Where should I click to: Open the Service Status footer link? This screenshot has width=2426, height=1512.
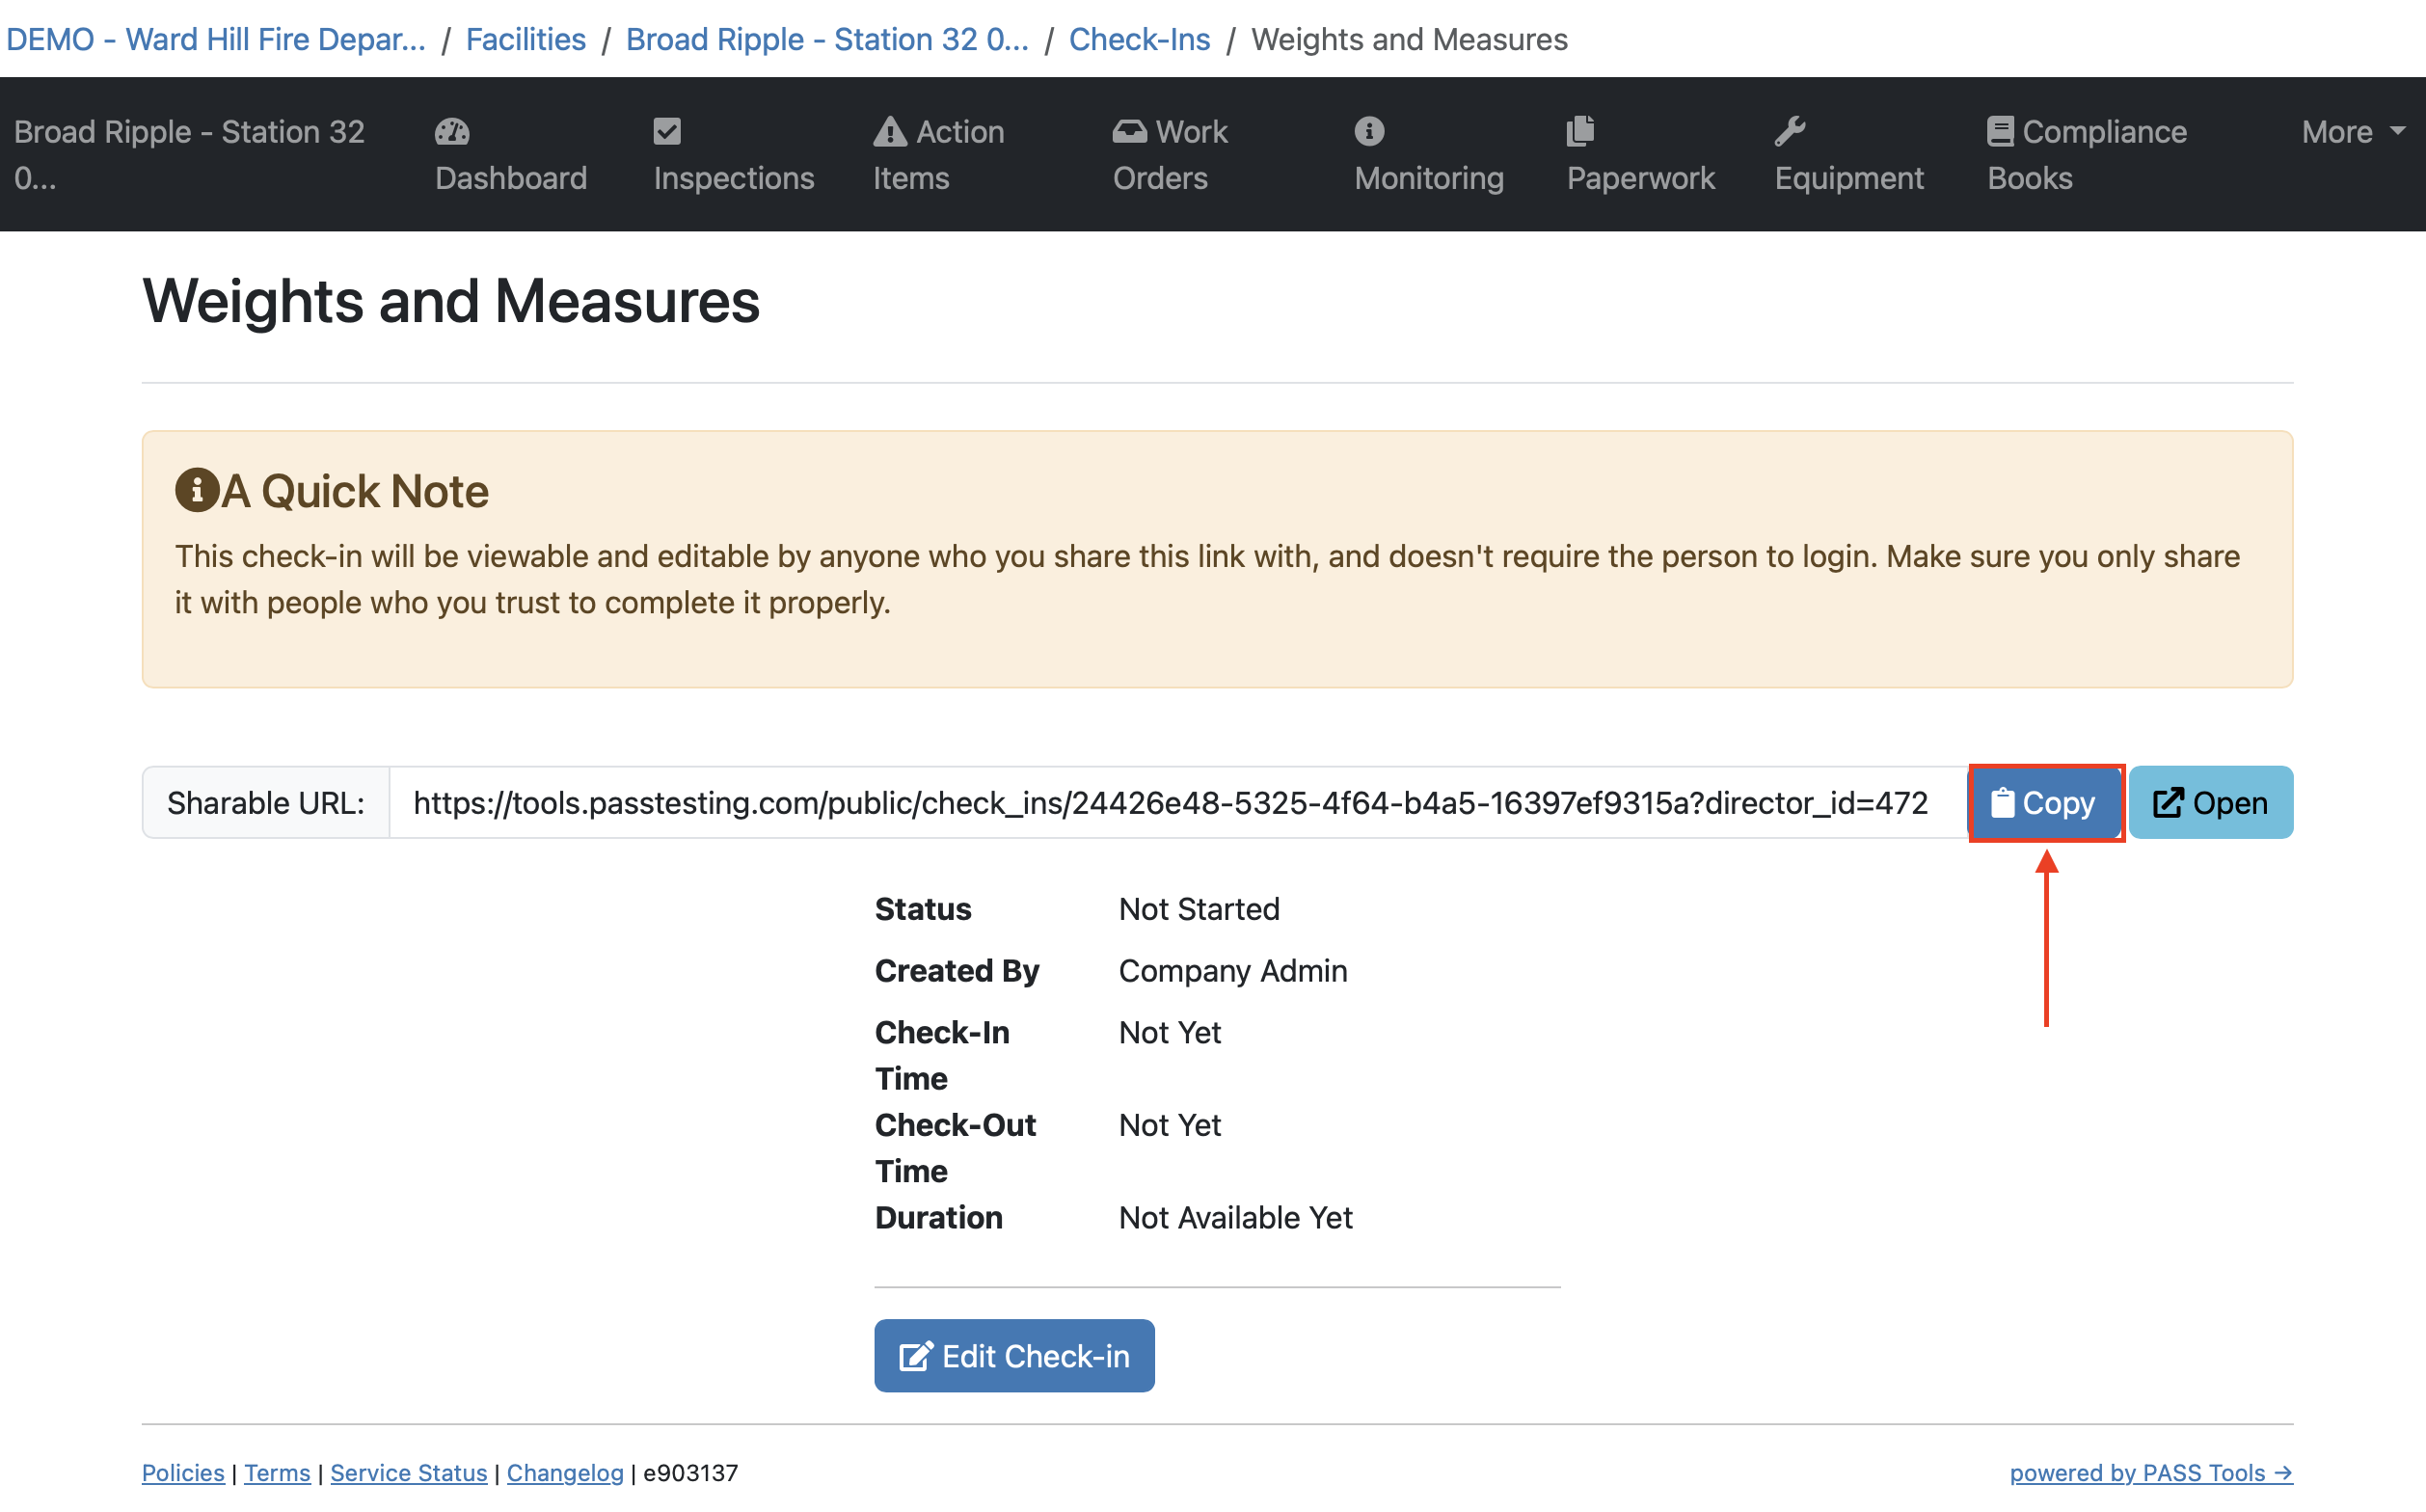coord(408,1472)
